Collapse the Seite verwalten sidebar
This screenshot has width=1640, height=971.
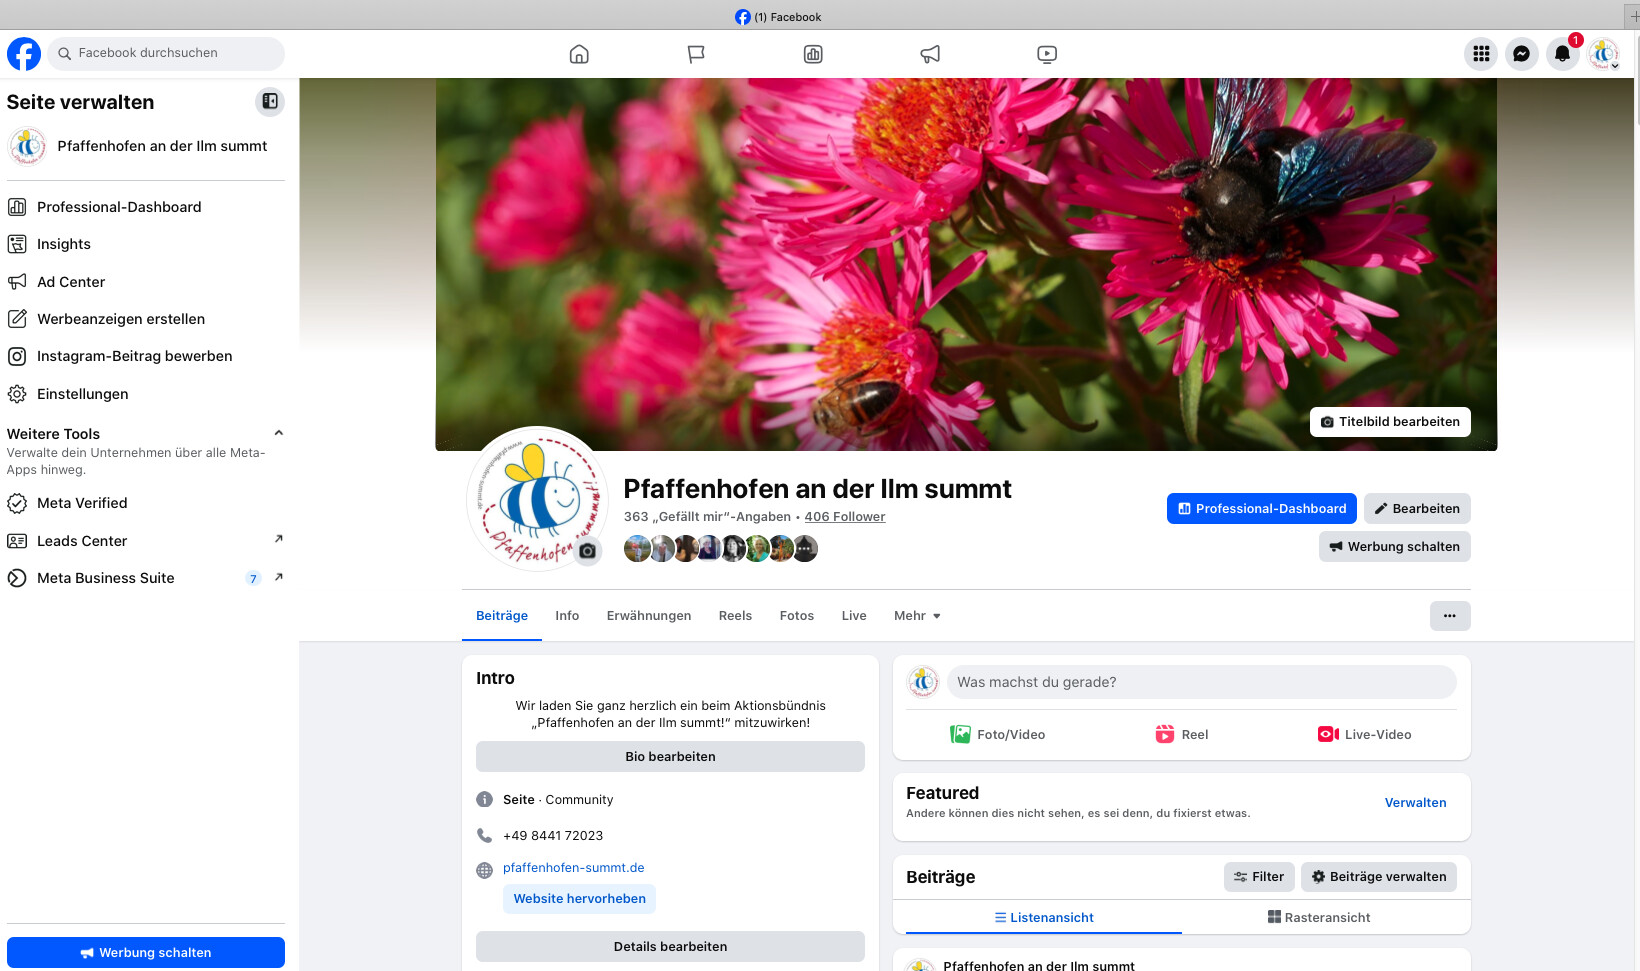pyautogui.click(x=270, y=101)
